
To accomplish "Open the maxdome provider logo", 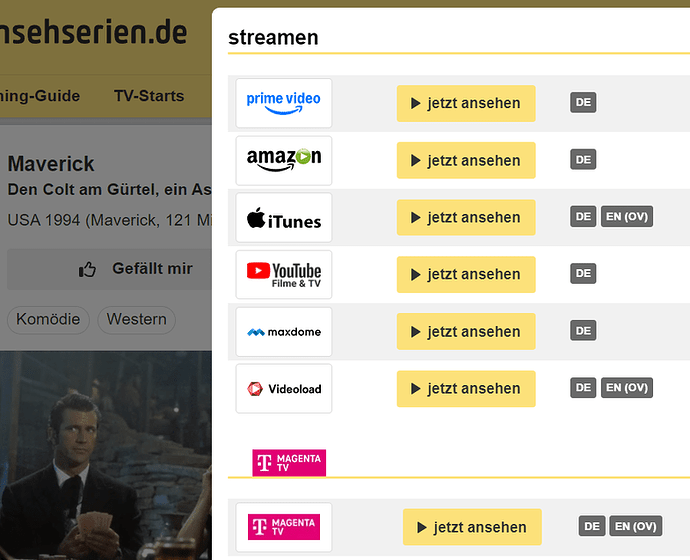I will pyautogui.click(x=284, y=332).
